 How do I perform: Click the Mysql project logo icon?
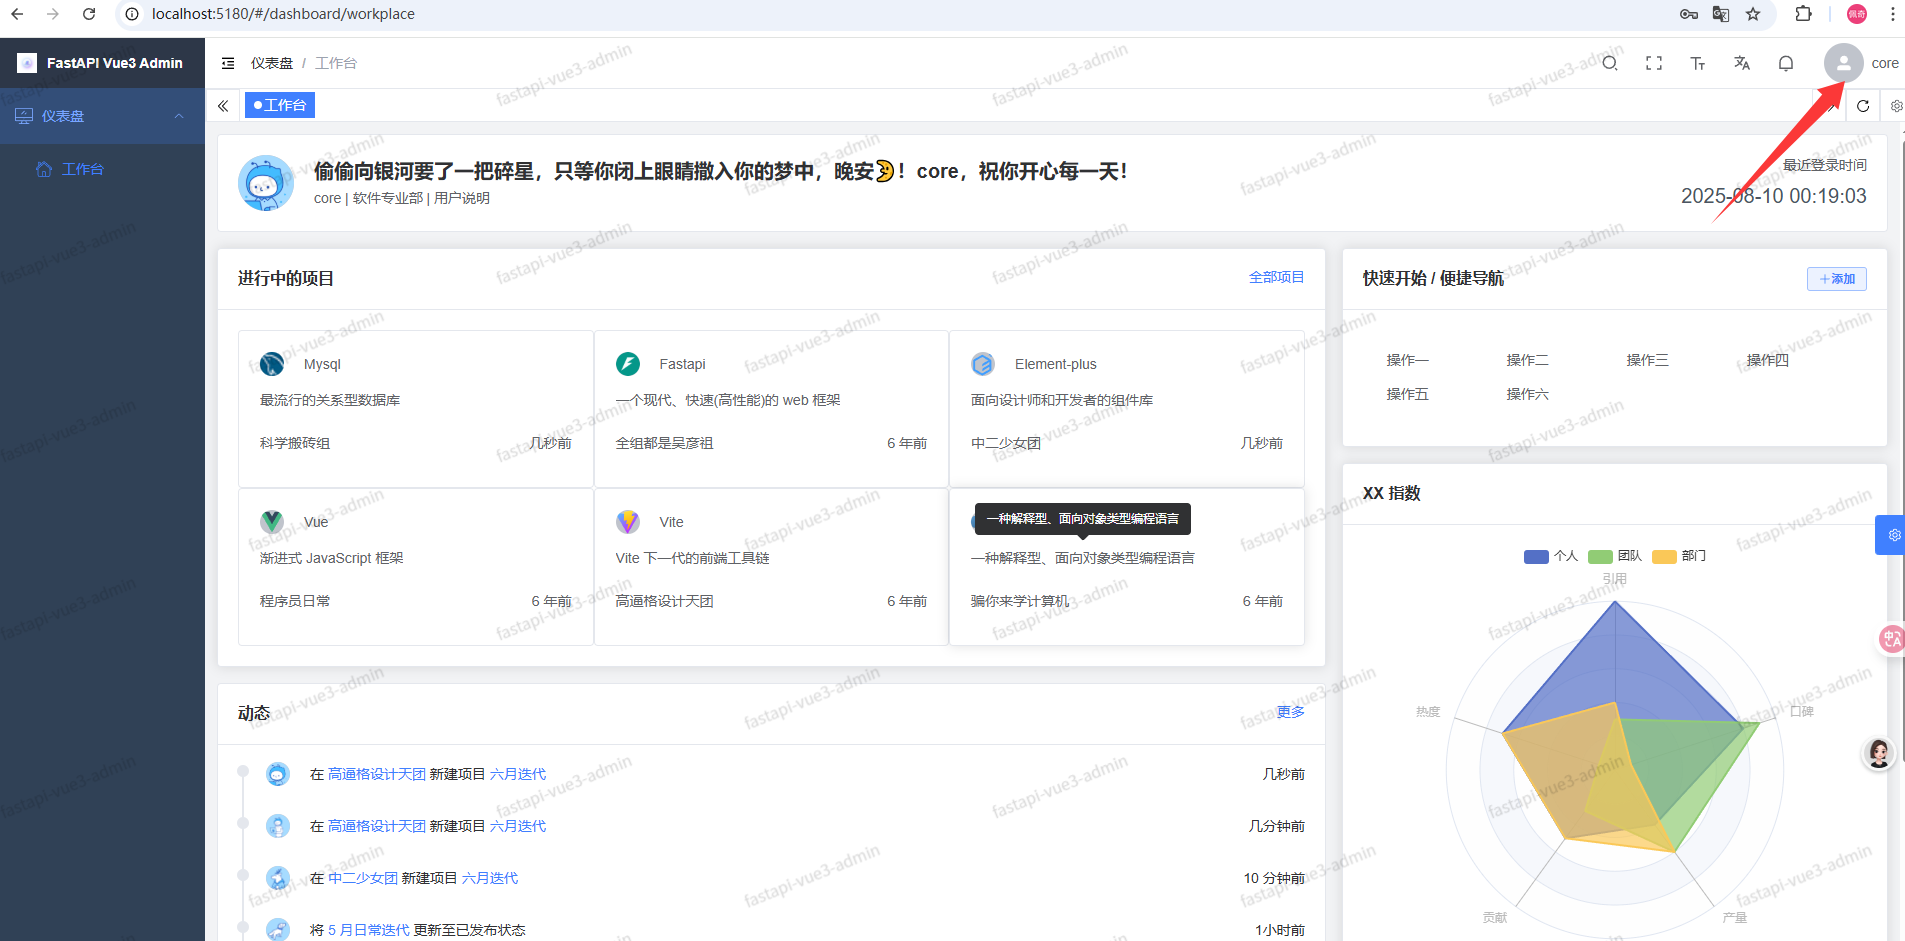(272, 364)
